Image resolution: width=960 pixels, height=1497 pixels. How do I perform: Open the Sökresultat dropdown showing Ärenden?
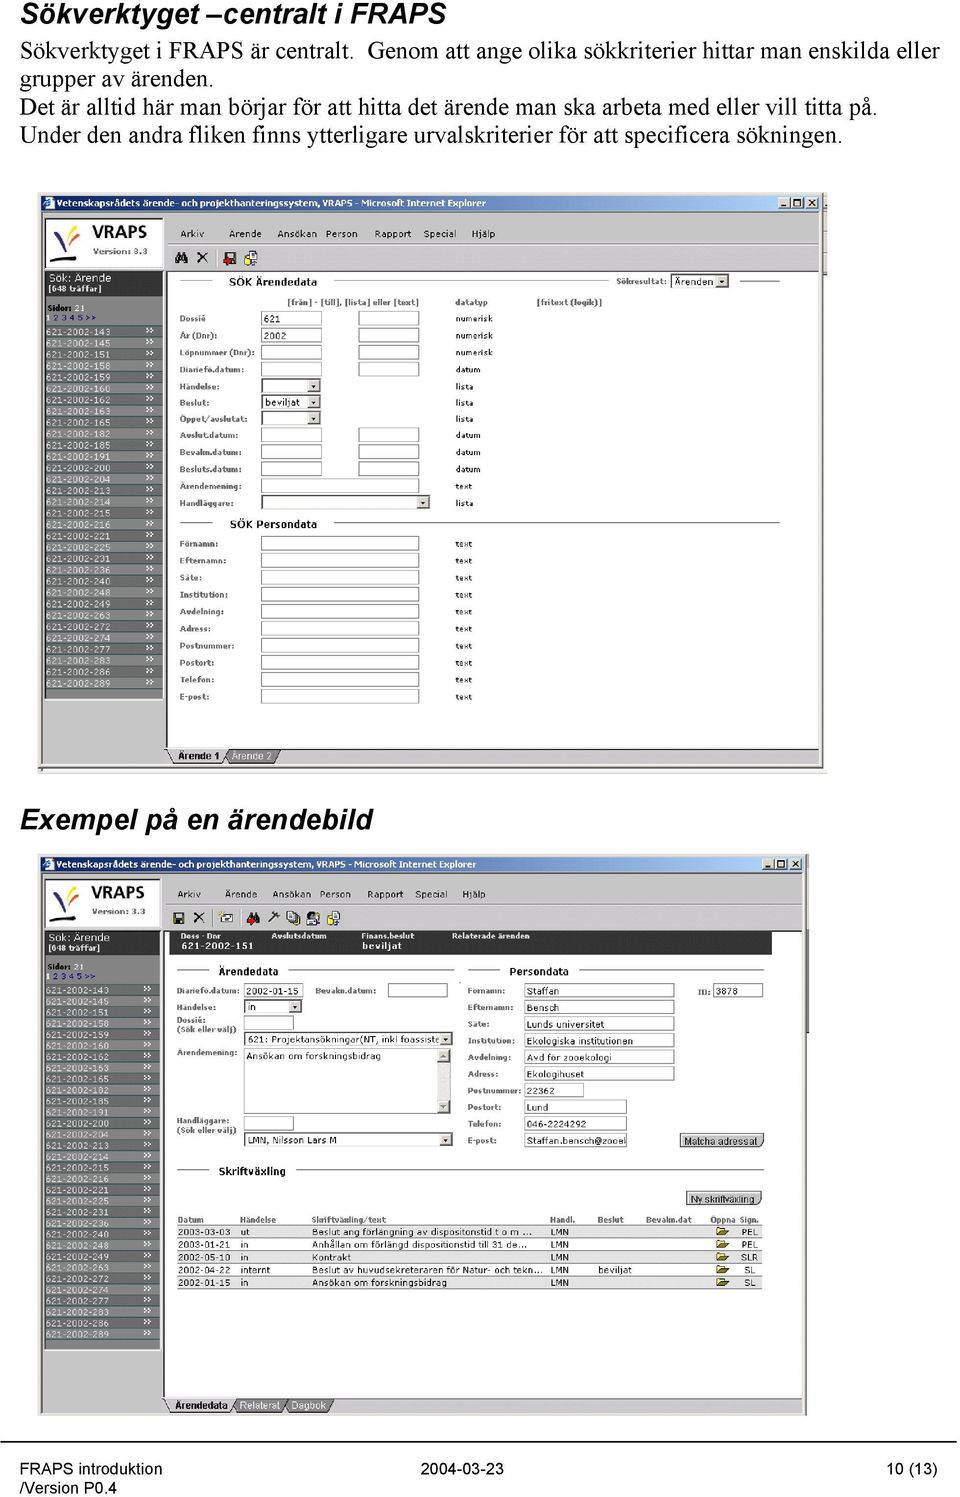coord(722,282)
